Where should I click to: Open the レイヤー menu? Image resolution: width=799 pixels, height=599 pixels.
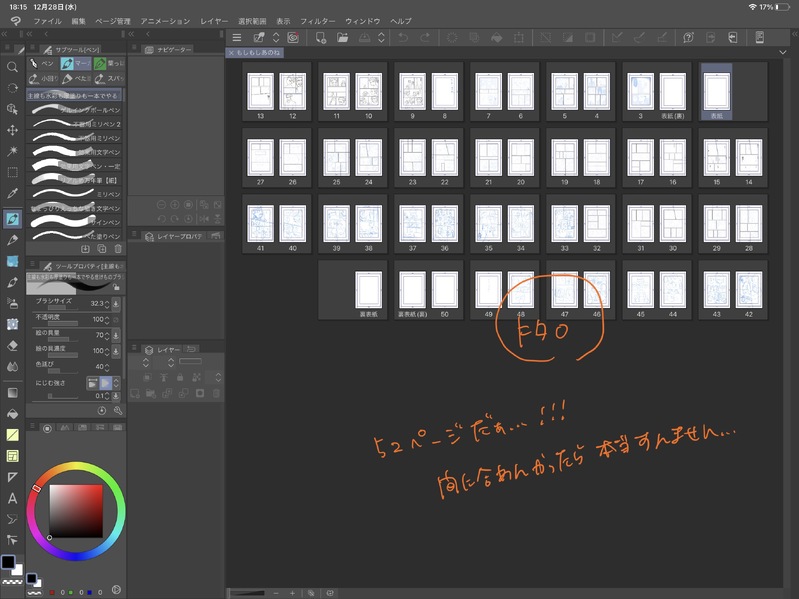214,21
